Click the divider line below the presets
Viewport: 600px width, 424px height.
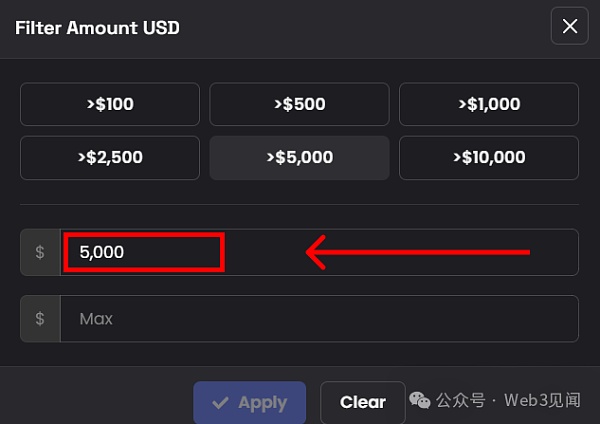pyautogui.click(x=299, y=204)
